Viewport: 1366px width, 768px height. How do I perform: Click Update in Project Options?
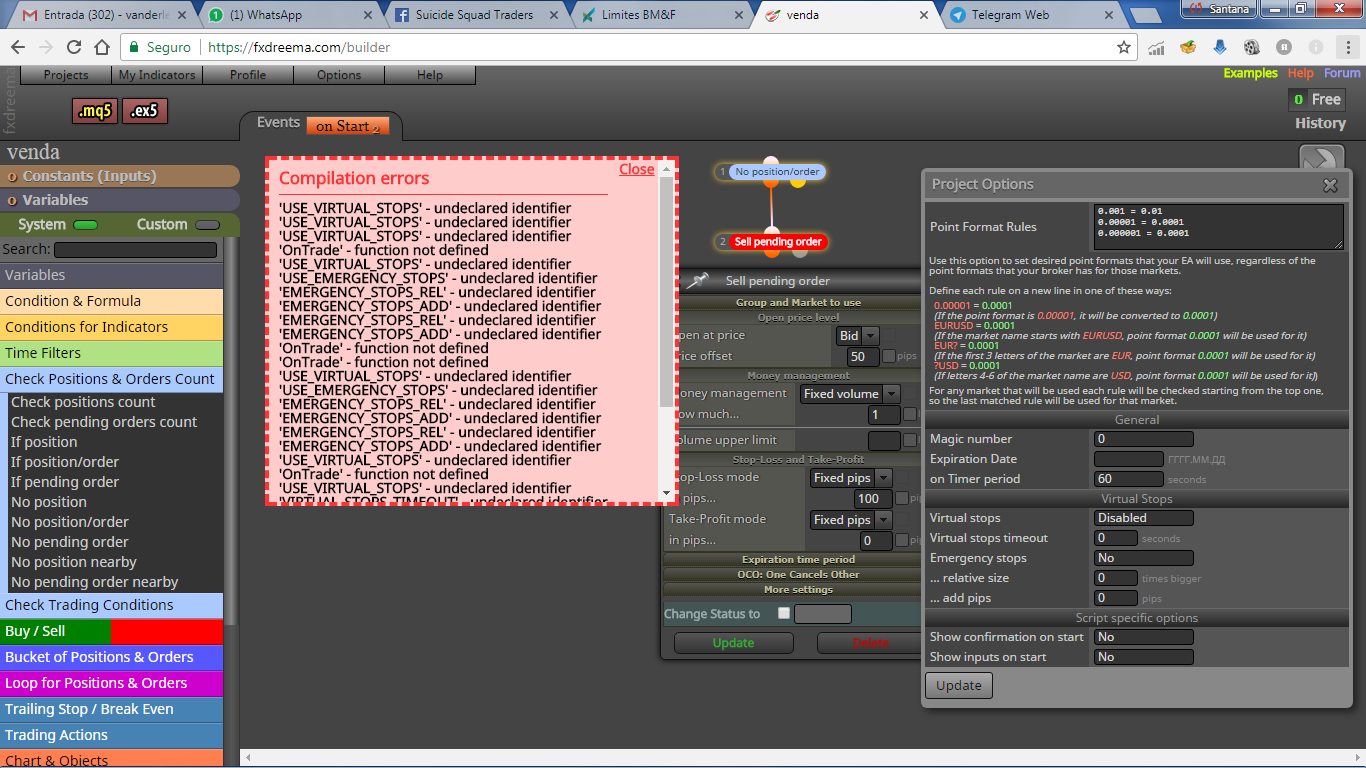point(959,685)
